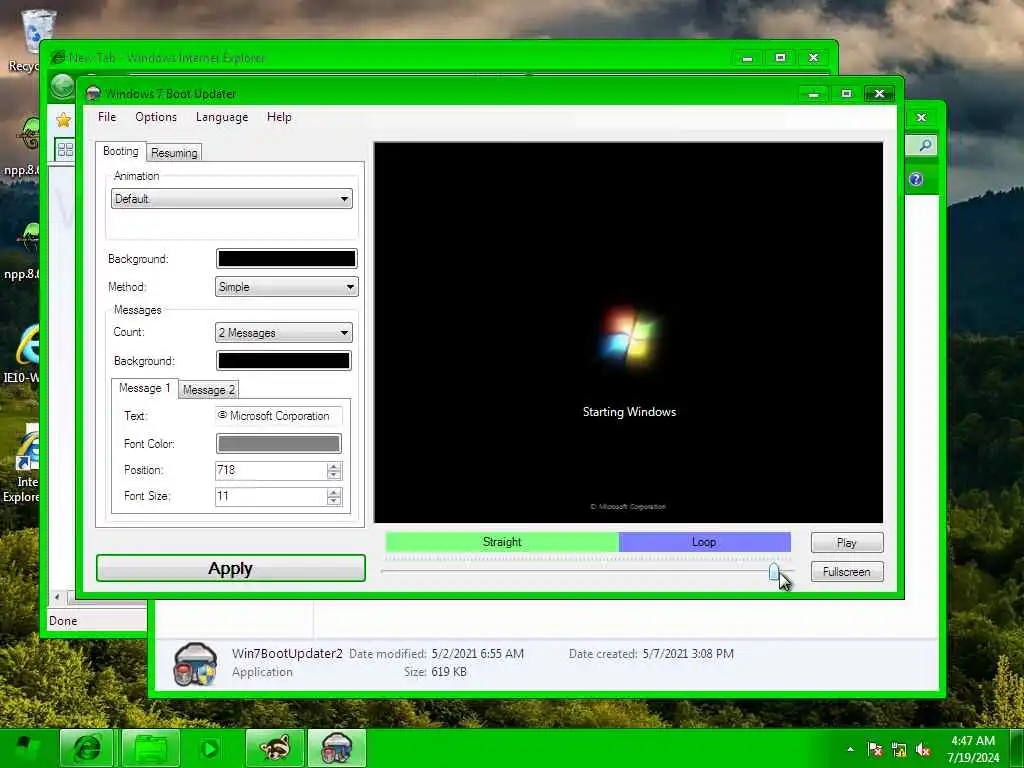Click the Windows 7 Boot Updater title icon
The width and height of the screenshot is (1024, 768).
coord(93,93)
